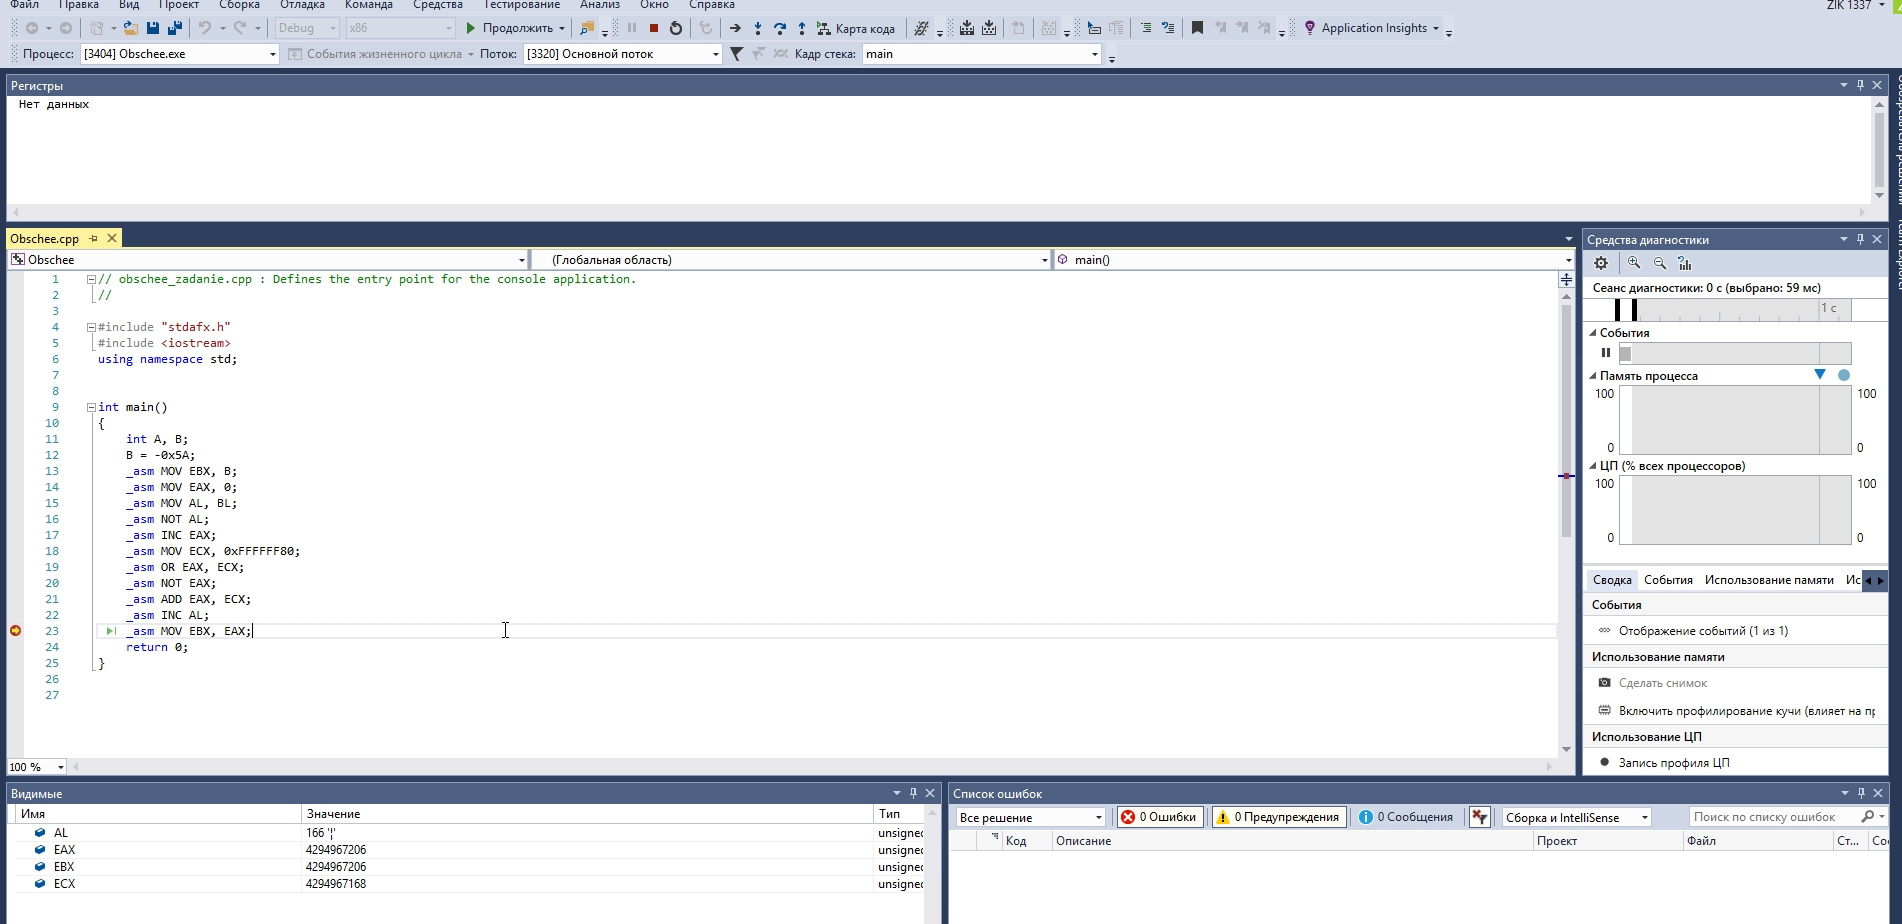Open the Сборка и IntelliSense dropdown

point(1576,817)
